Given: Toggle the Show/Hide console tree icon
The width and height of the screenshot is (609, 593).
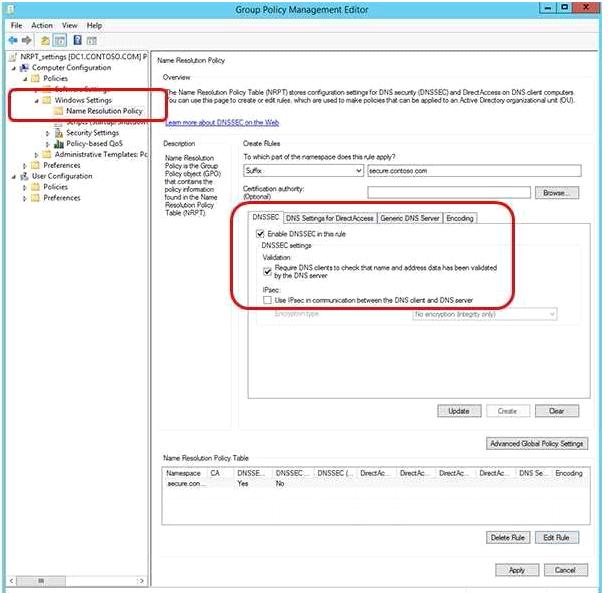Looking at the screenshot, I should point(60,40).
